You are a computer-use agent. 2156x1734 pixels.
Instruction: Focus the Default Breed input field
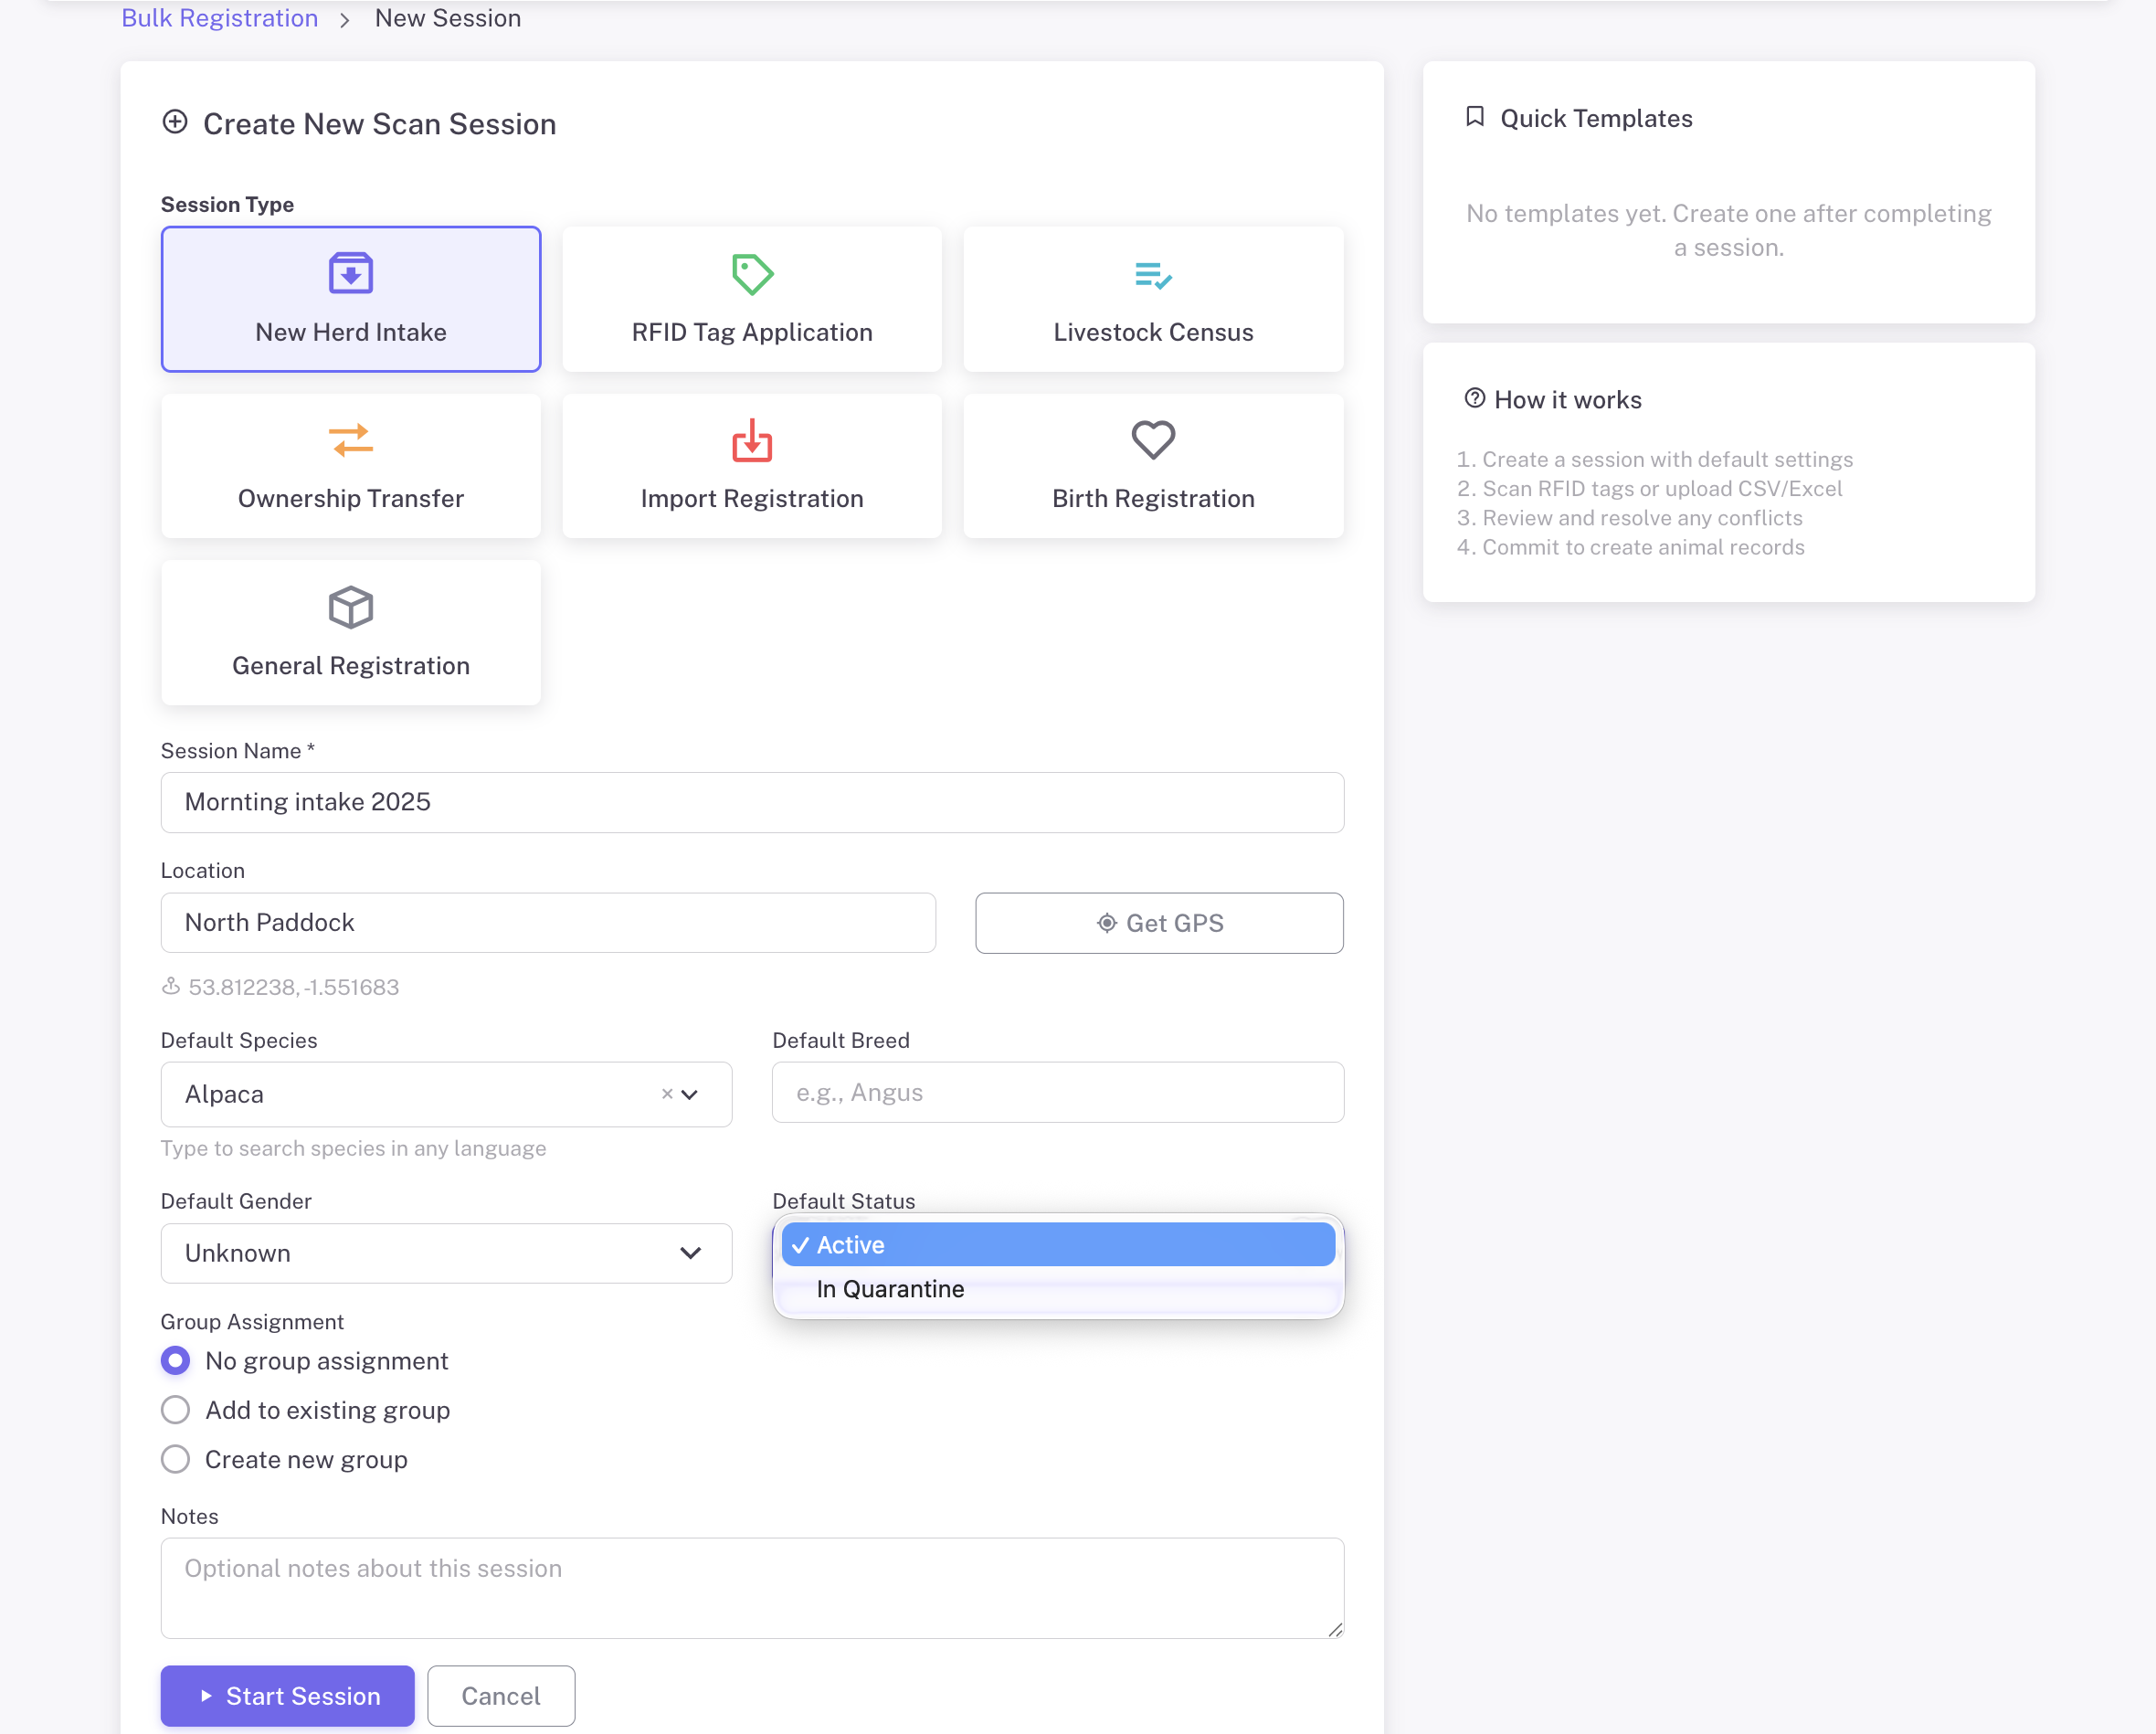point(1058,1092)
